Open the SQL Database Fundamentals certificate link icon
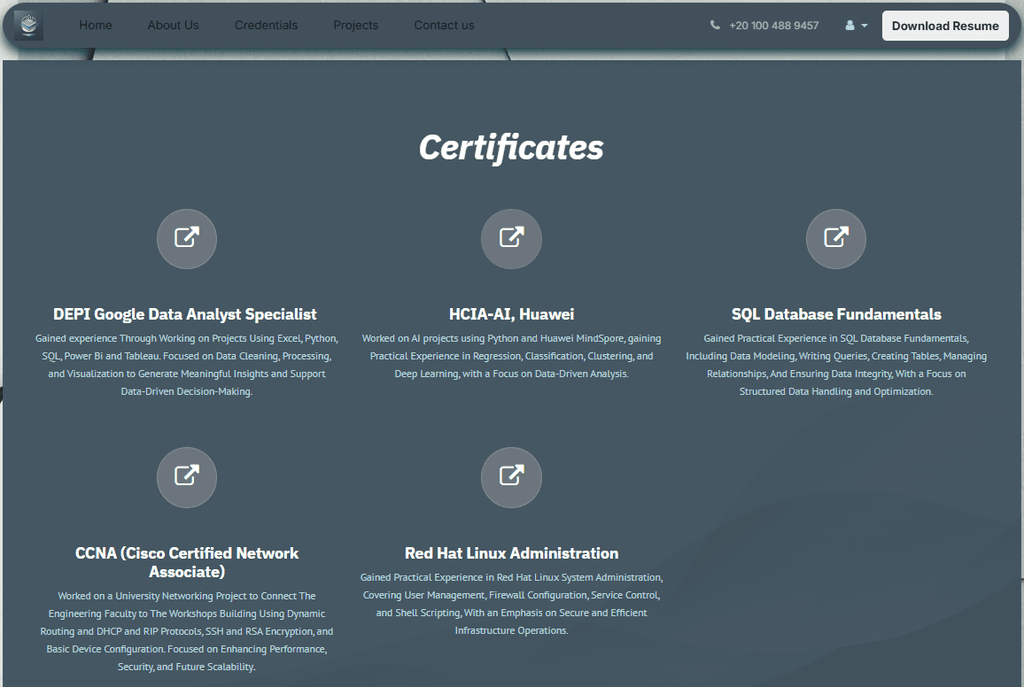This screenshot has width=1024, height=687. 836,239
